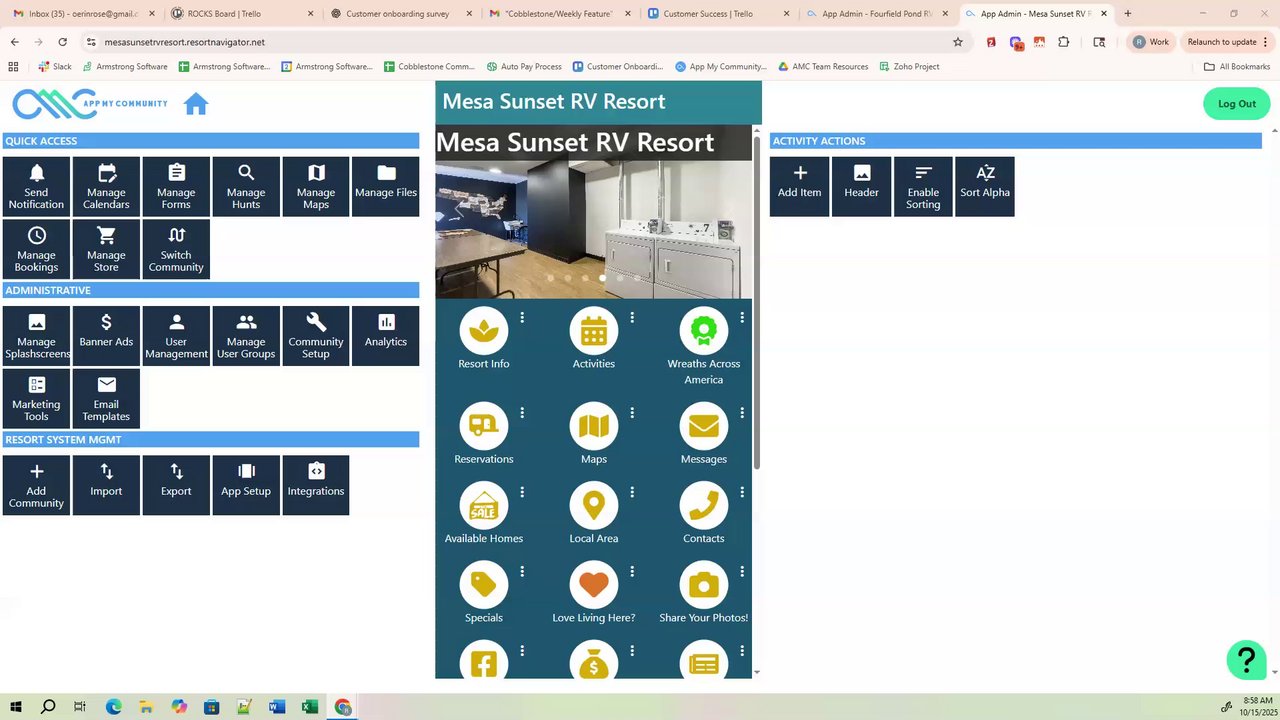This screenshot has width=1280, height=720.
Task: Expand three-dot menu beside Contacts
Action: click(742, 492)
